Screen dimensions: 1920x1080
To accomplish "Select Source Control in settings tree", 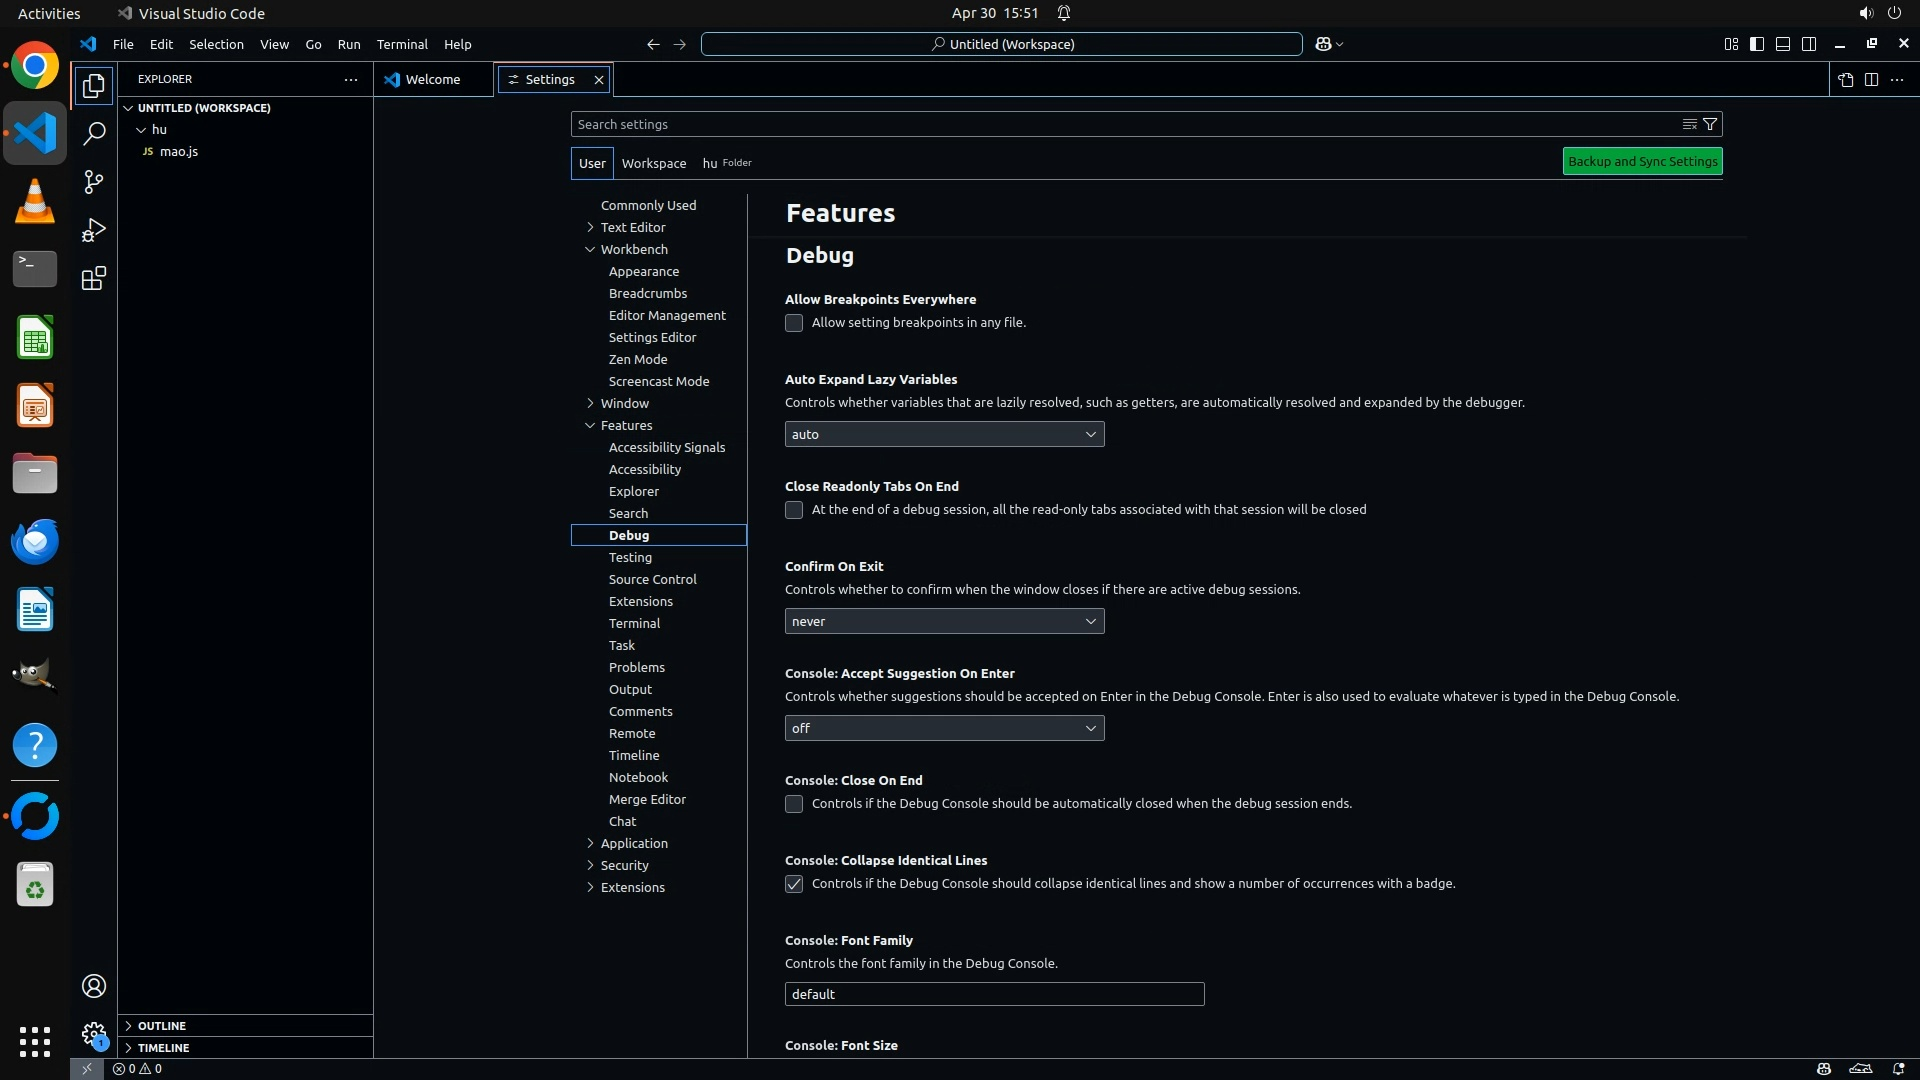I will pyautogui.click(x=652, y=579).
